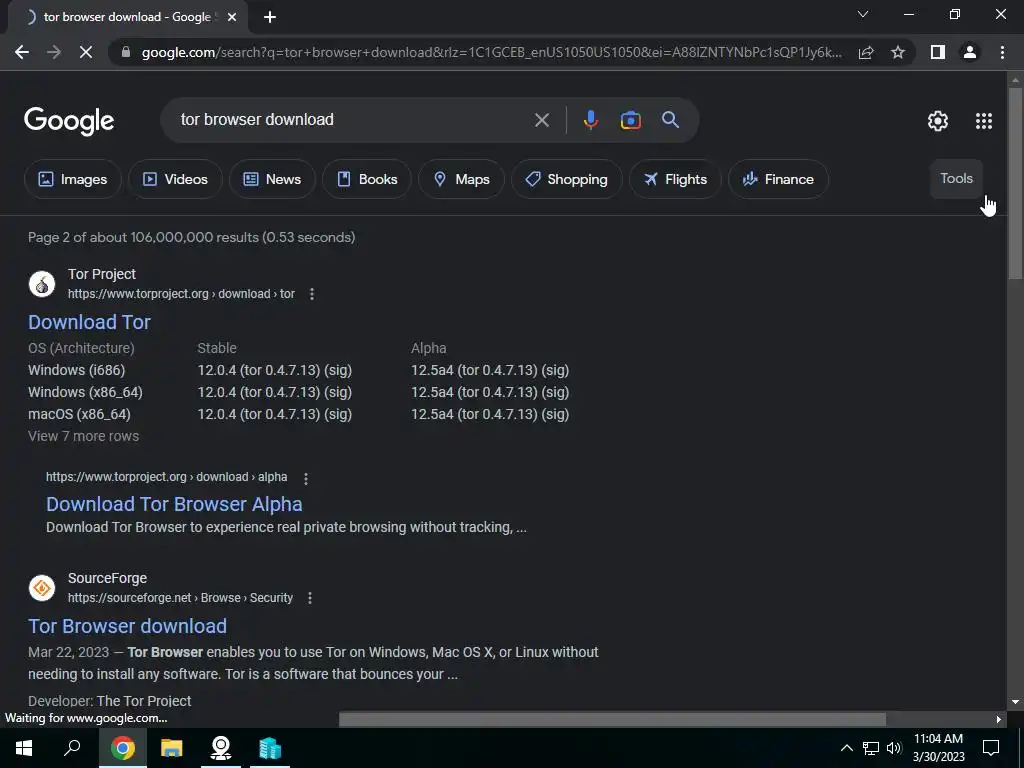
Task: Open the clock showing 11:04 AM
Action: tap(938, 748)
